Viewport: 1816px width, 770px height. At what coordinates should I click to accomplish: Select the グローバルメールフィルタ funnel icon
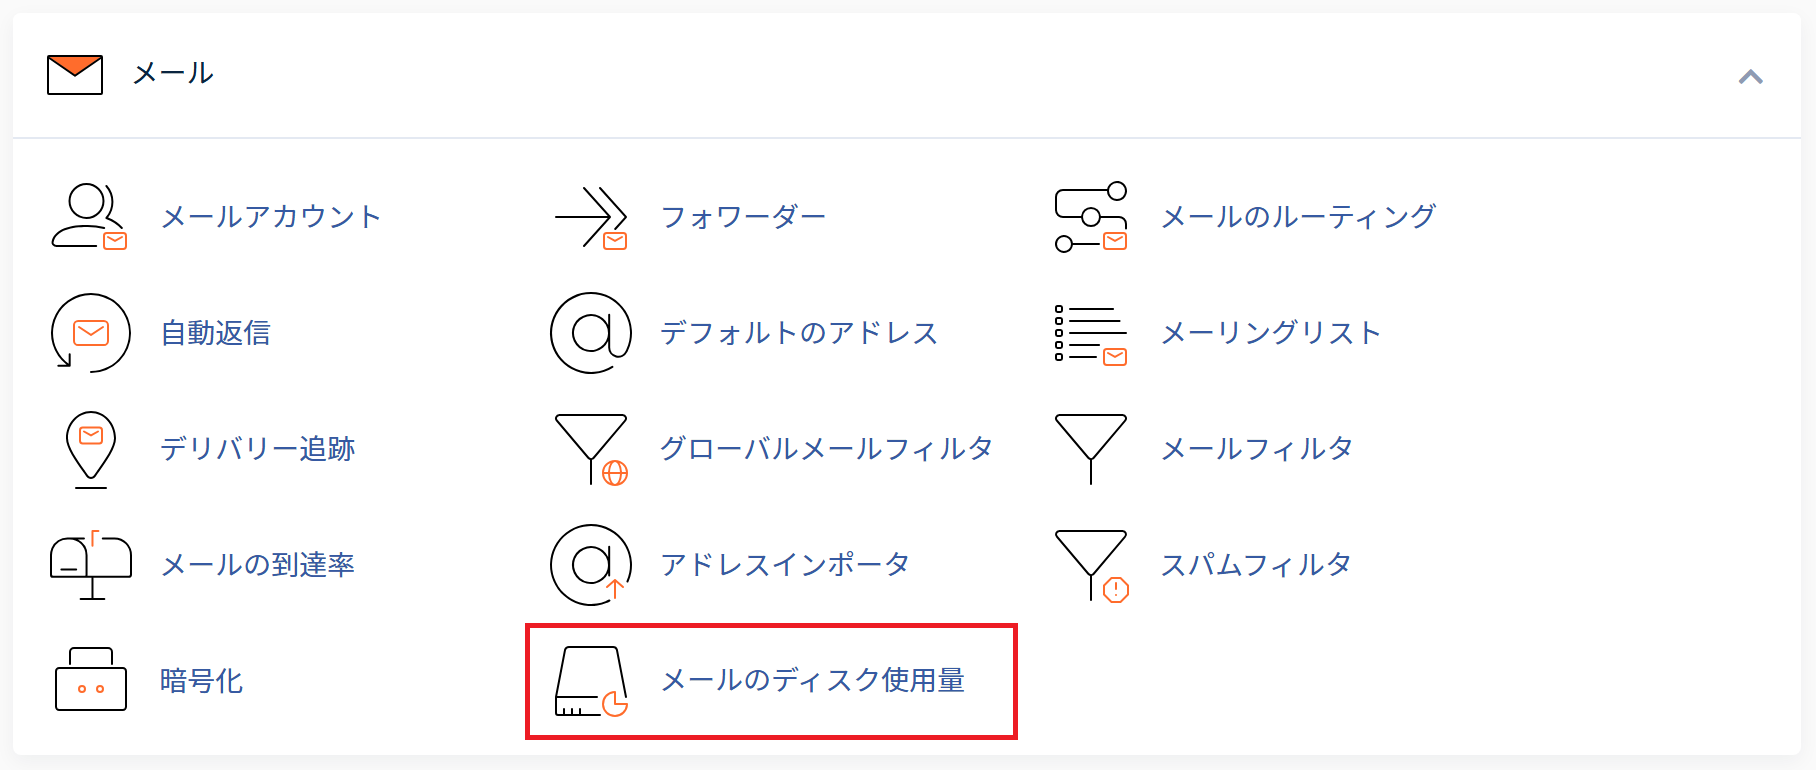(x=591, y=449)
